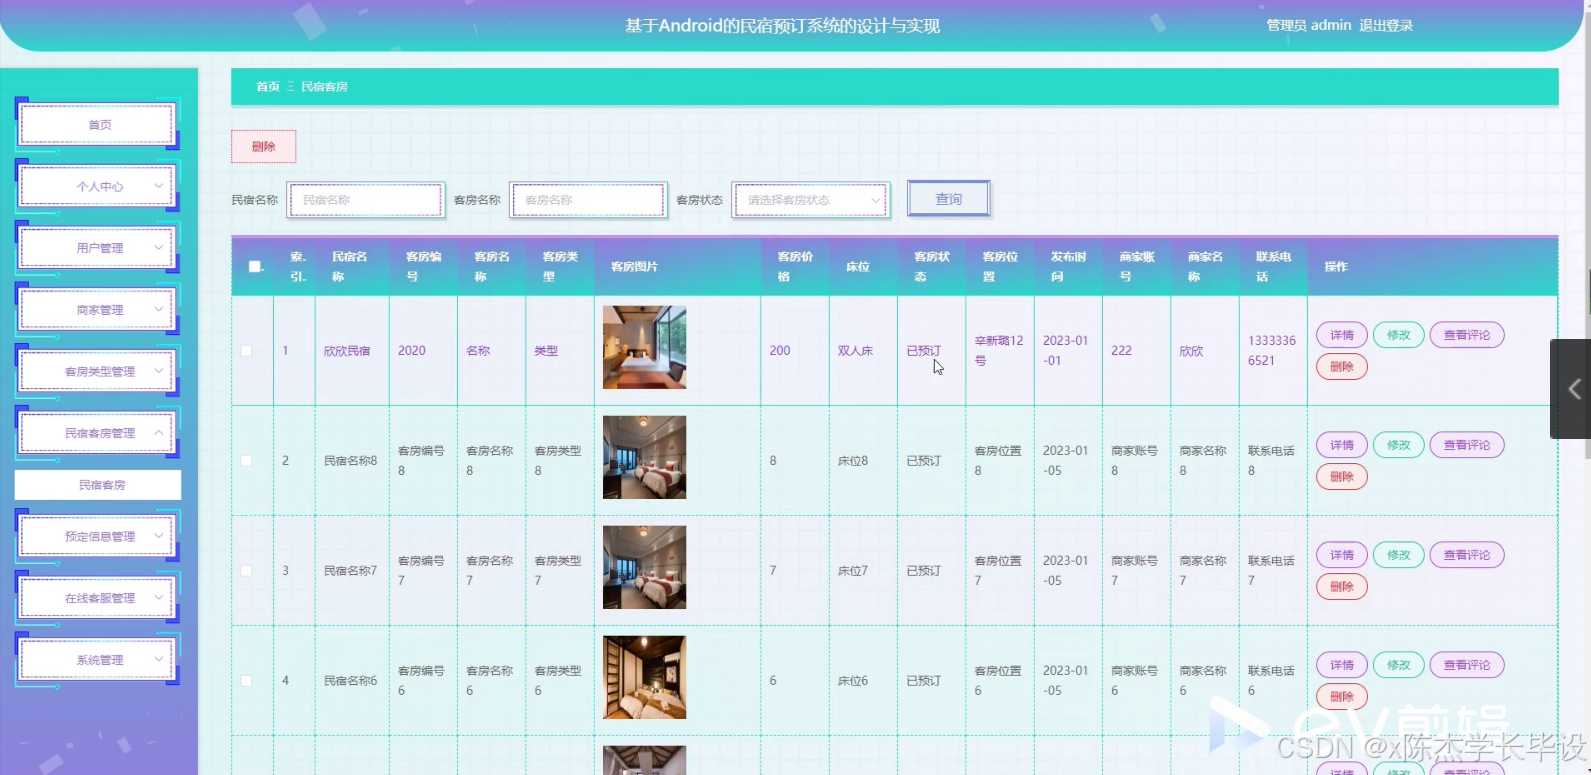This screenshot has width=1591, height=775.
Task: Click 查看评论 for 民宿名称7 row
Action: (1467, 556)
